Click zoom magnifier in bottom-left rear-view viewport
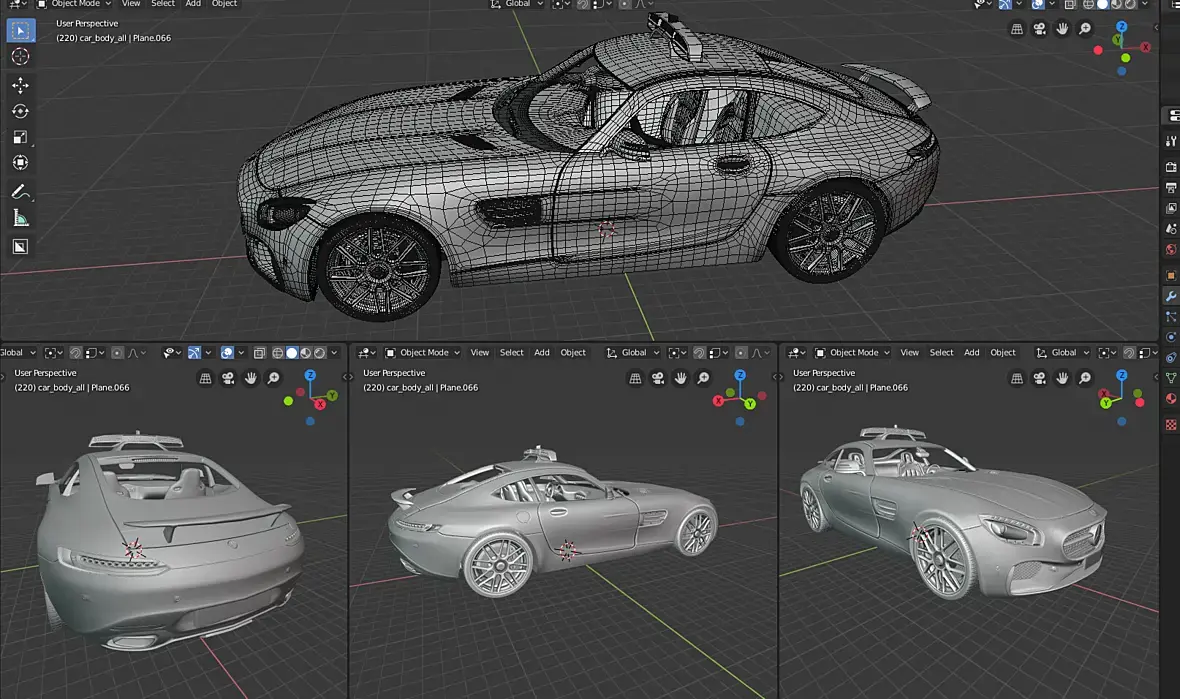Viewport: 1180px width, 699px height. 273,378
